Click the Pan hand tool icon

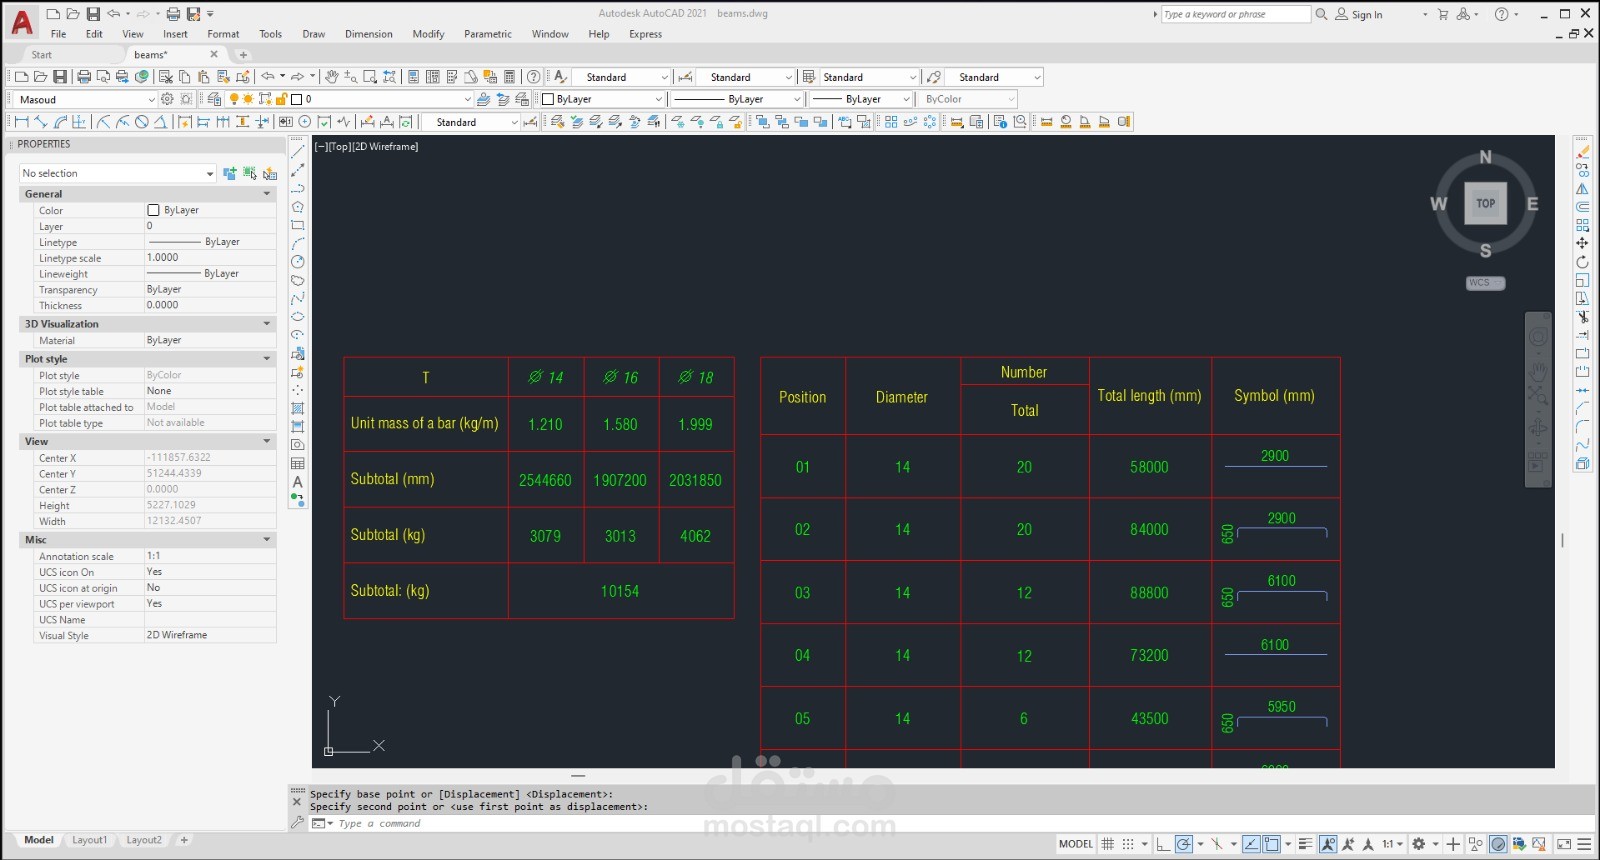tap(331, 77)
